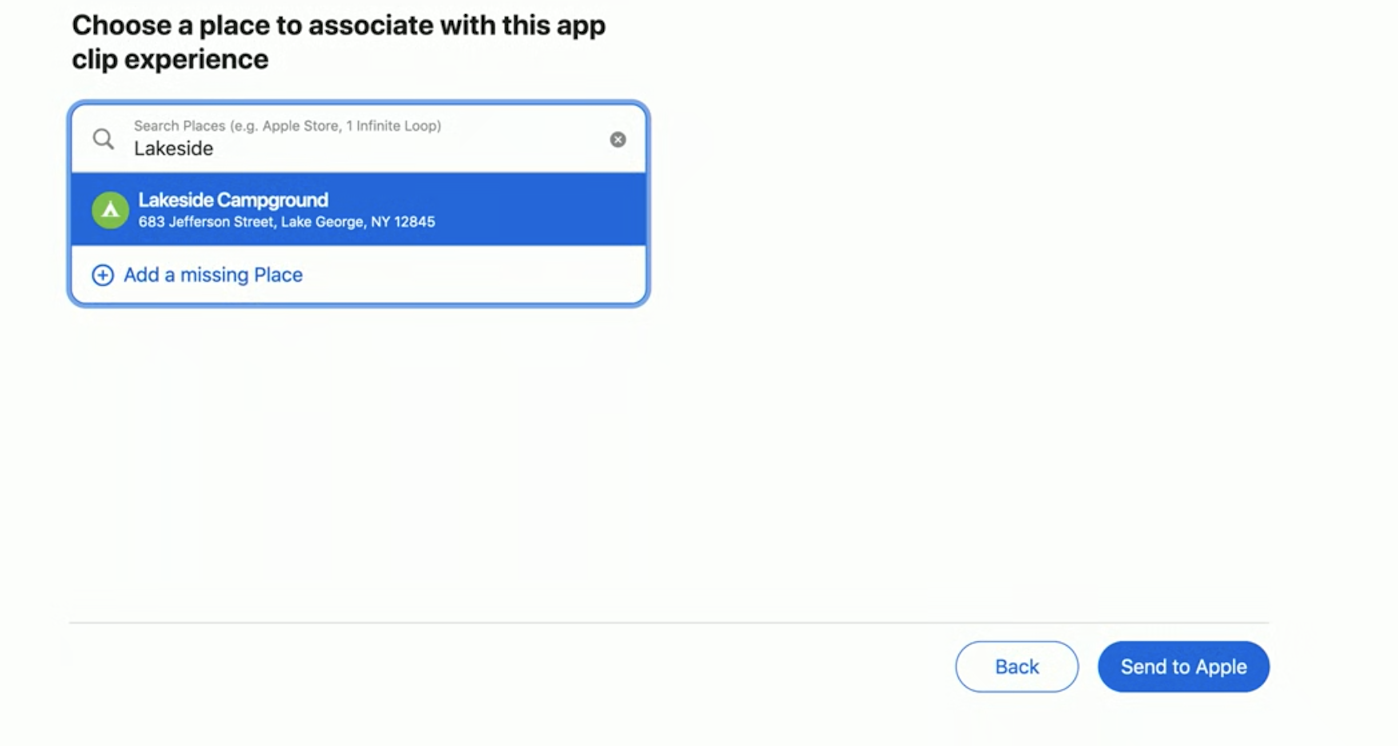Click the 683 Jefferson Street address line
The width and height of the screenshot is (1398, 746).
pos(287,222)
